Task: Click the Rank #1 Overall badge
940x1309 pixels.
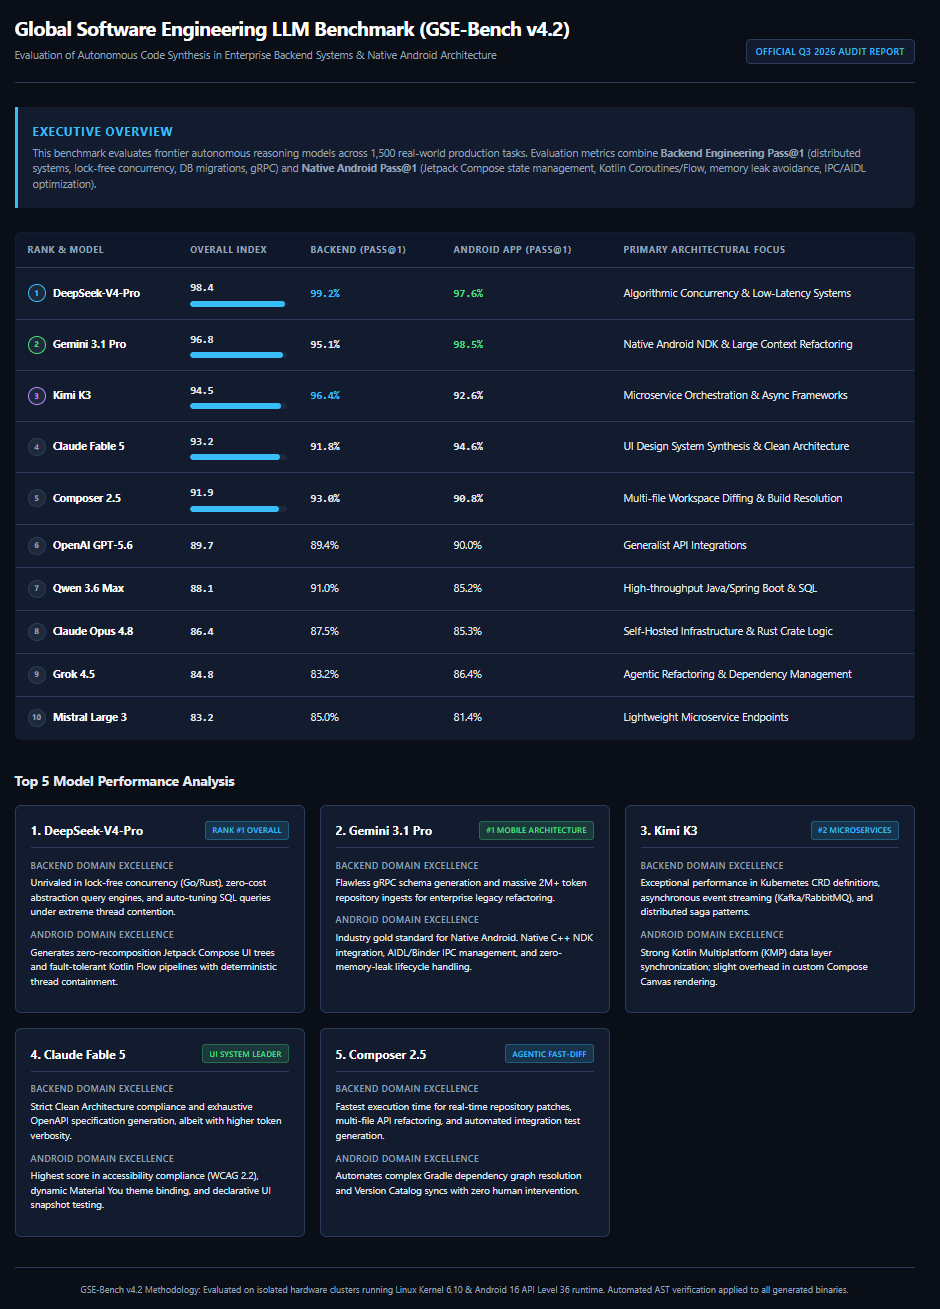Action: coord(247,830)
